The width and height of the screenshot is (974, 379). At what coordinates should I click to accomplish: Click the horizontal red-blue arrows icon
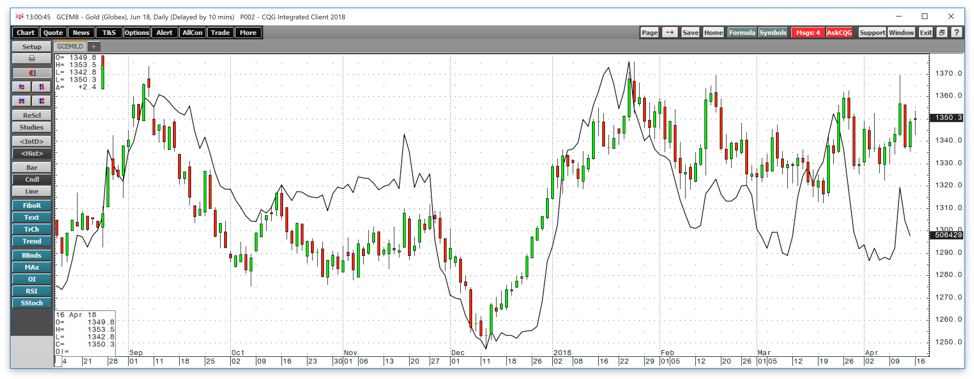22,86
